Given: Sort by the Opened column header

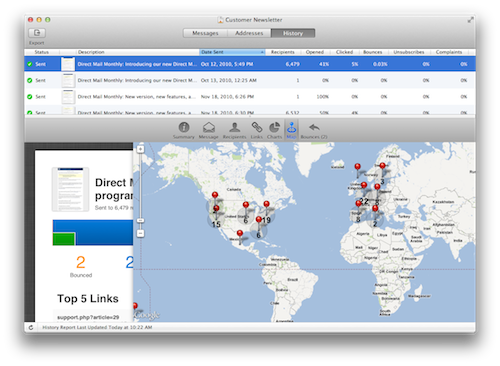Looking at the screenshot, I should point(315,52).
